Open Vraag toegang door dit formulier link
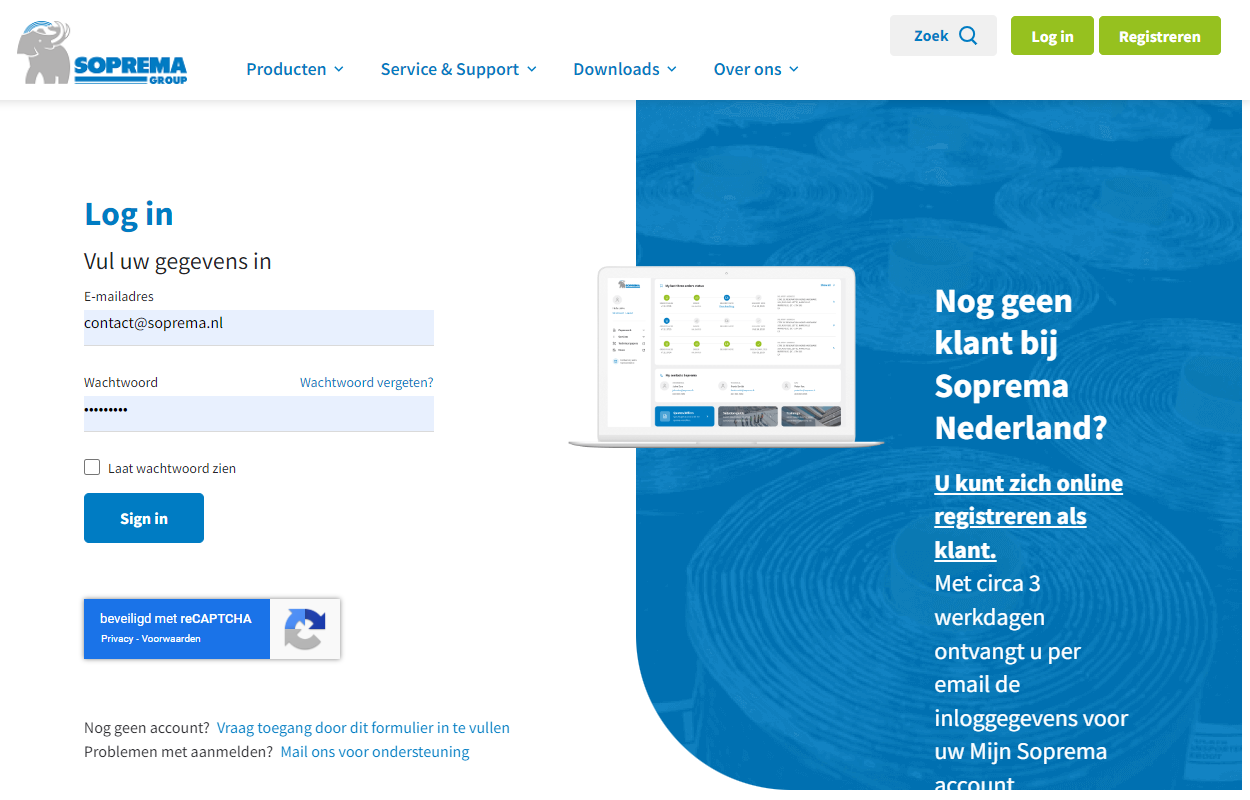 [363, 728]
